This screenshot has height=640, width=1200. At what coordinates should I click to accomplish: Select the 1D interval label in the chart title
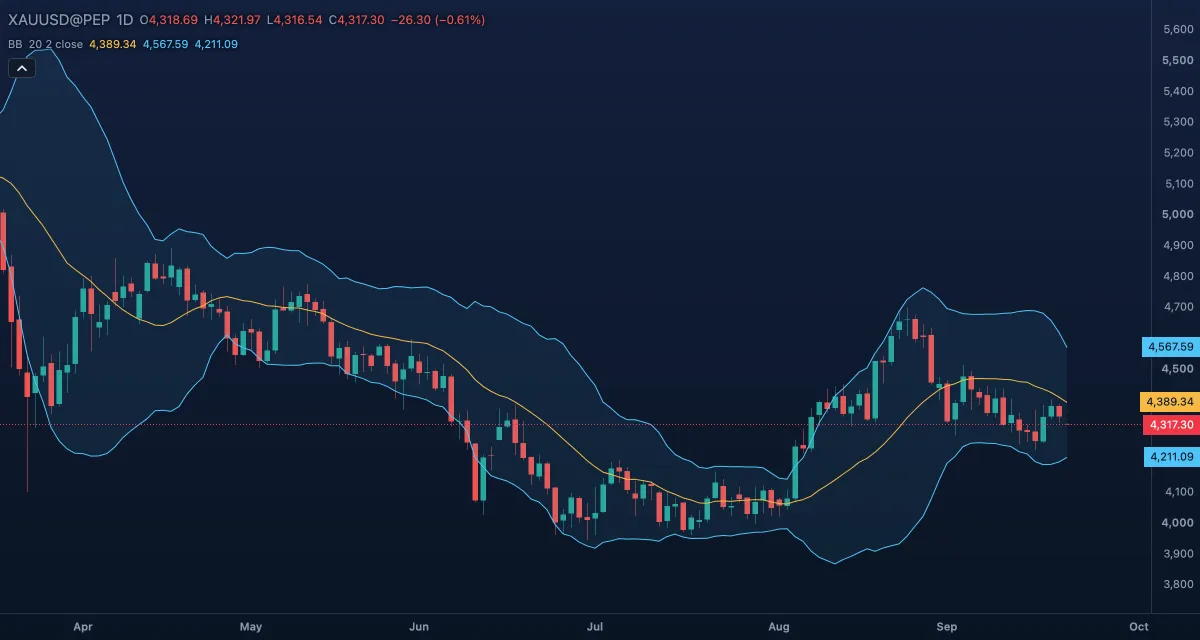(x=124, y=20)
